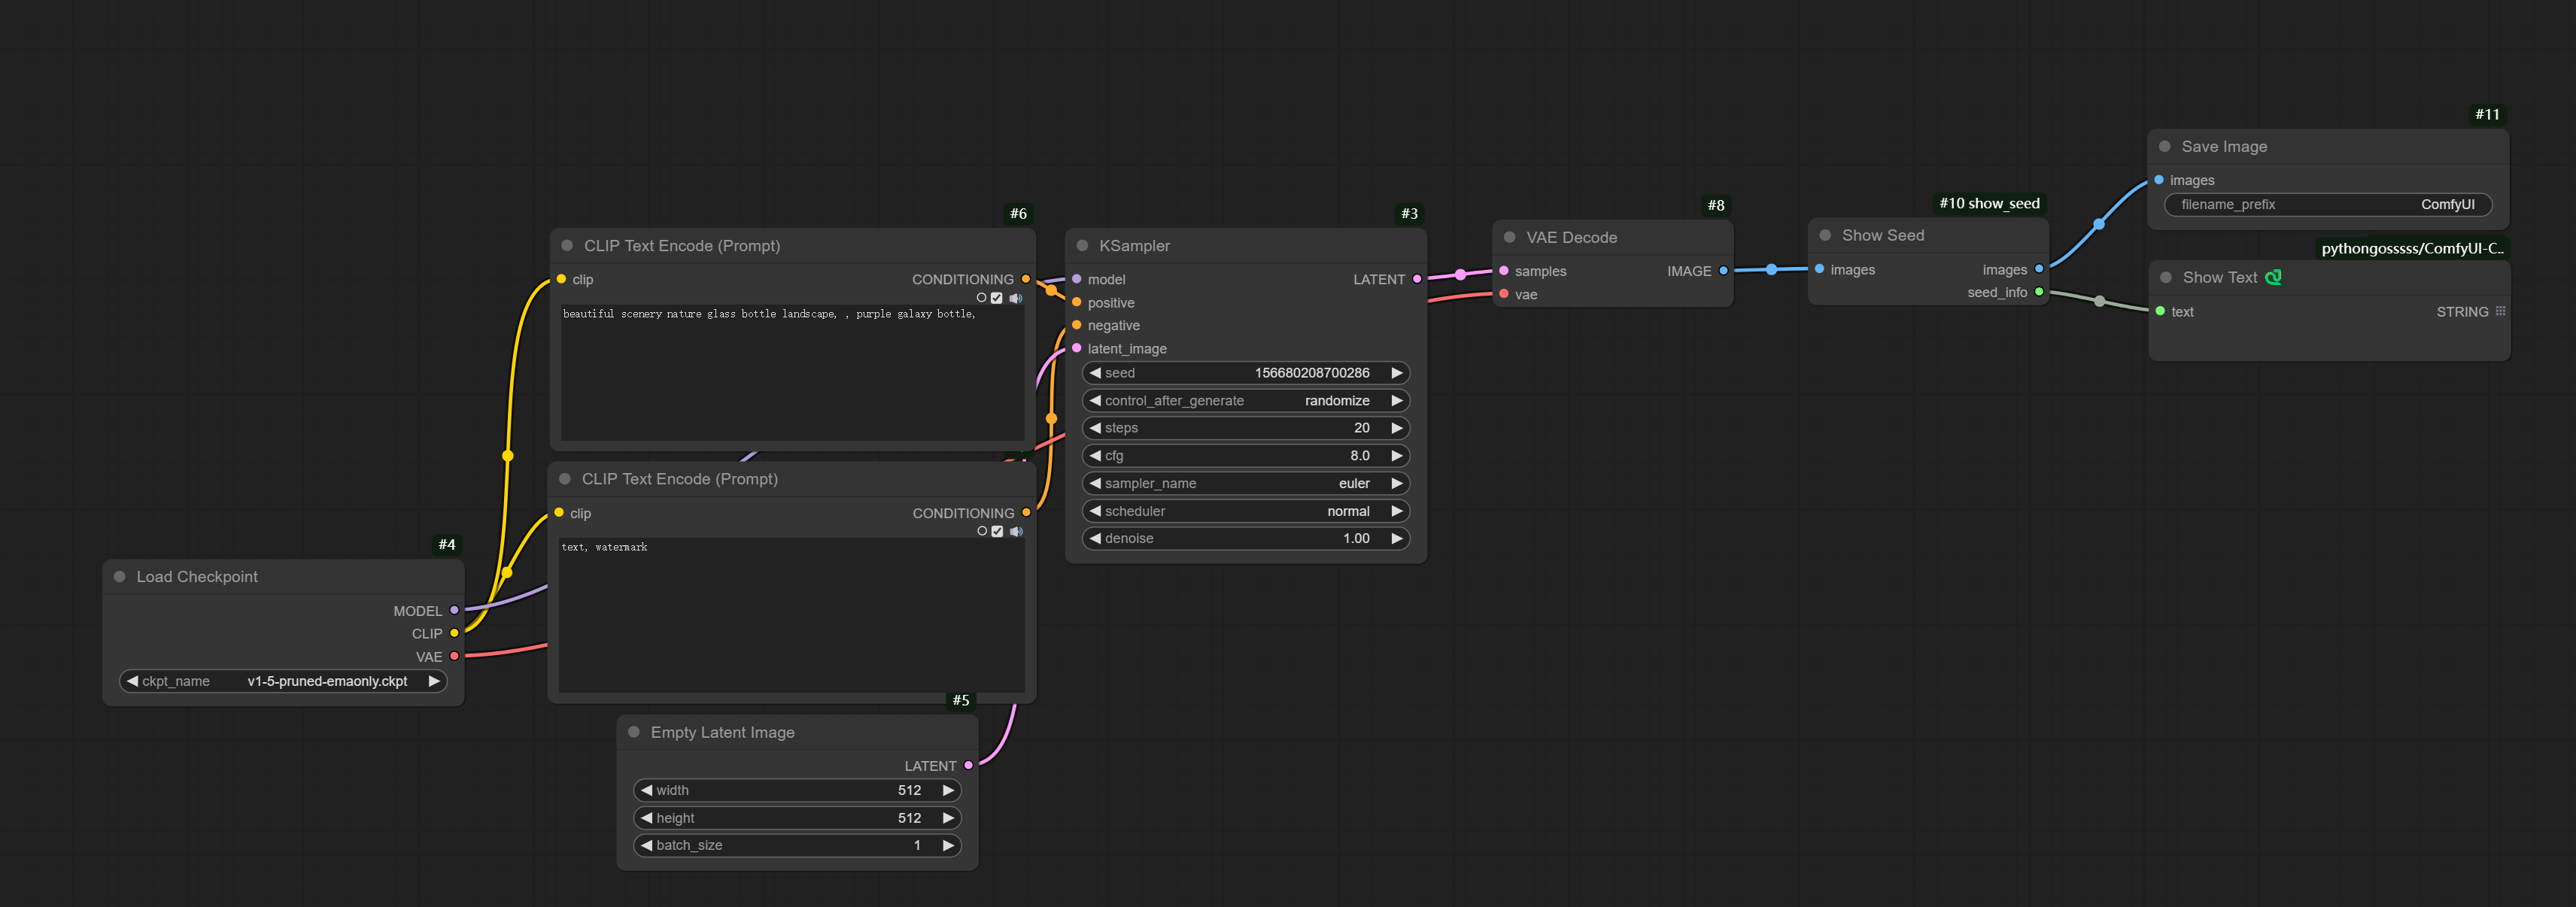Increase steps with the right arrow
The width and height of the screenshot is (2576, 907).
coord(1397,428)
